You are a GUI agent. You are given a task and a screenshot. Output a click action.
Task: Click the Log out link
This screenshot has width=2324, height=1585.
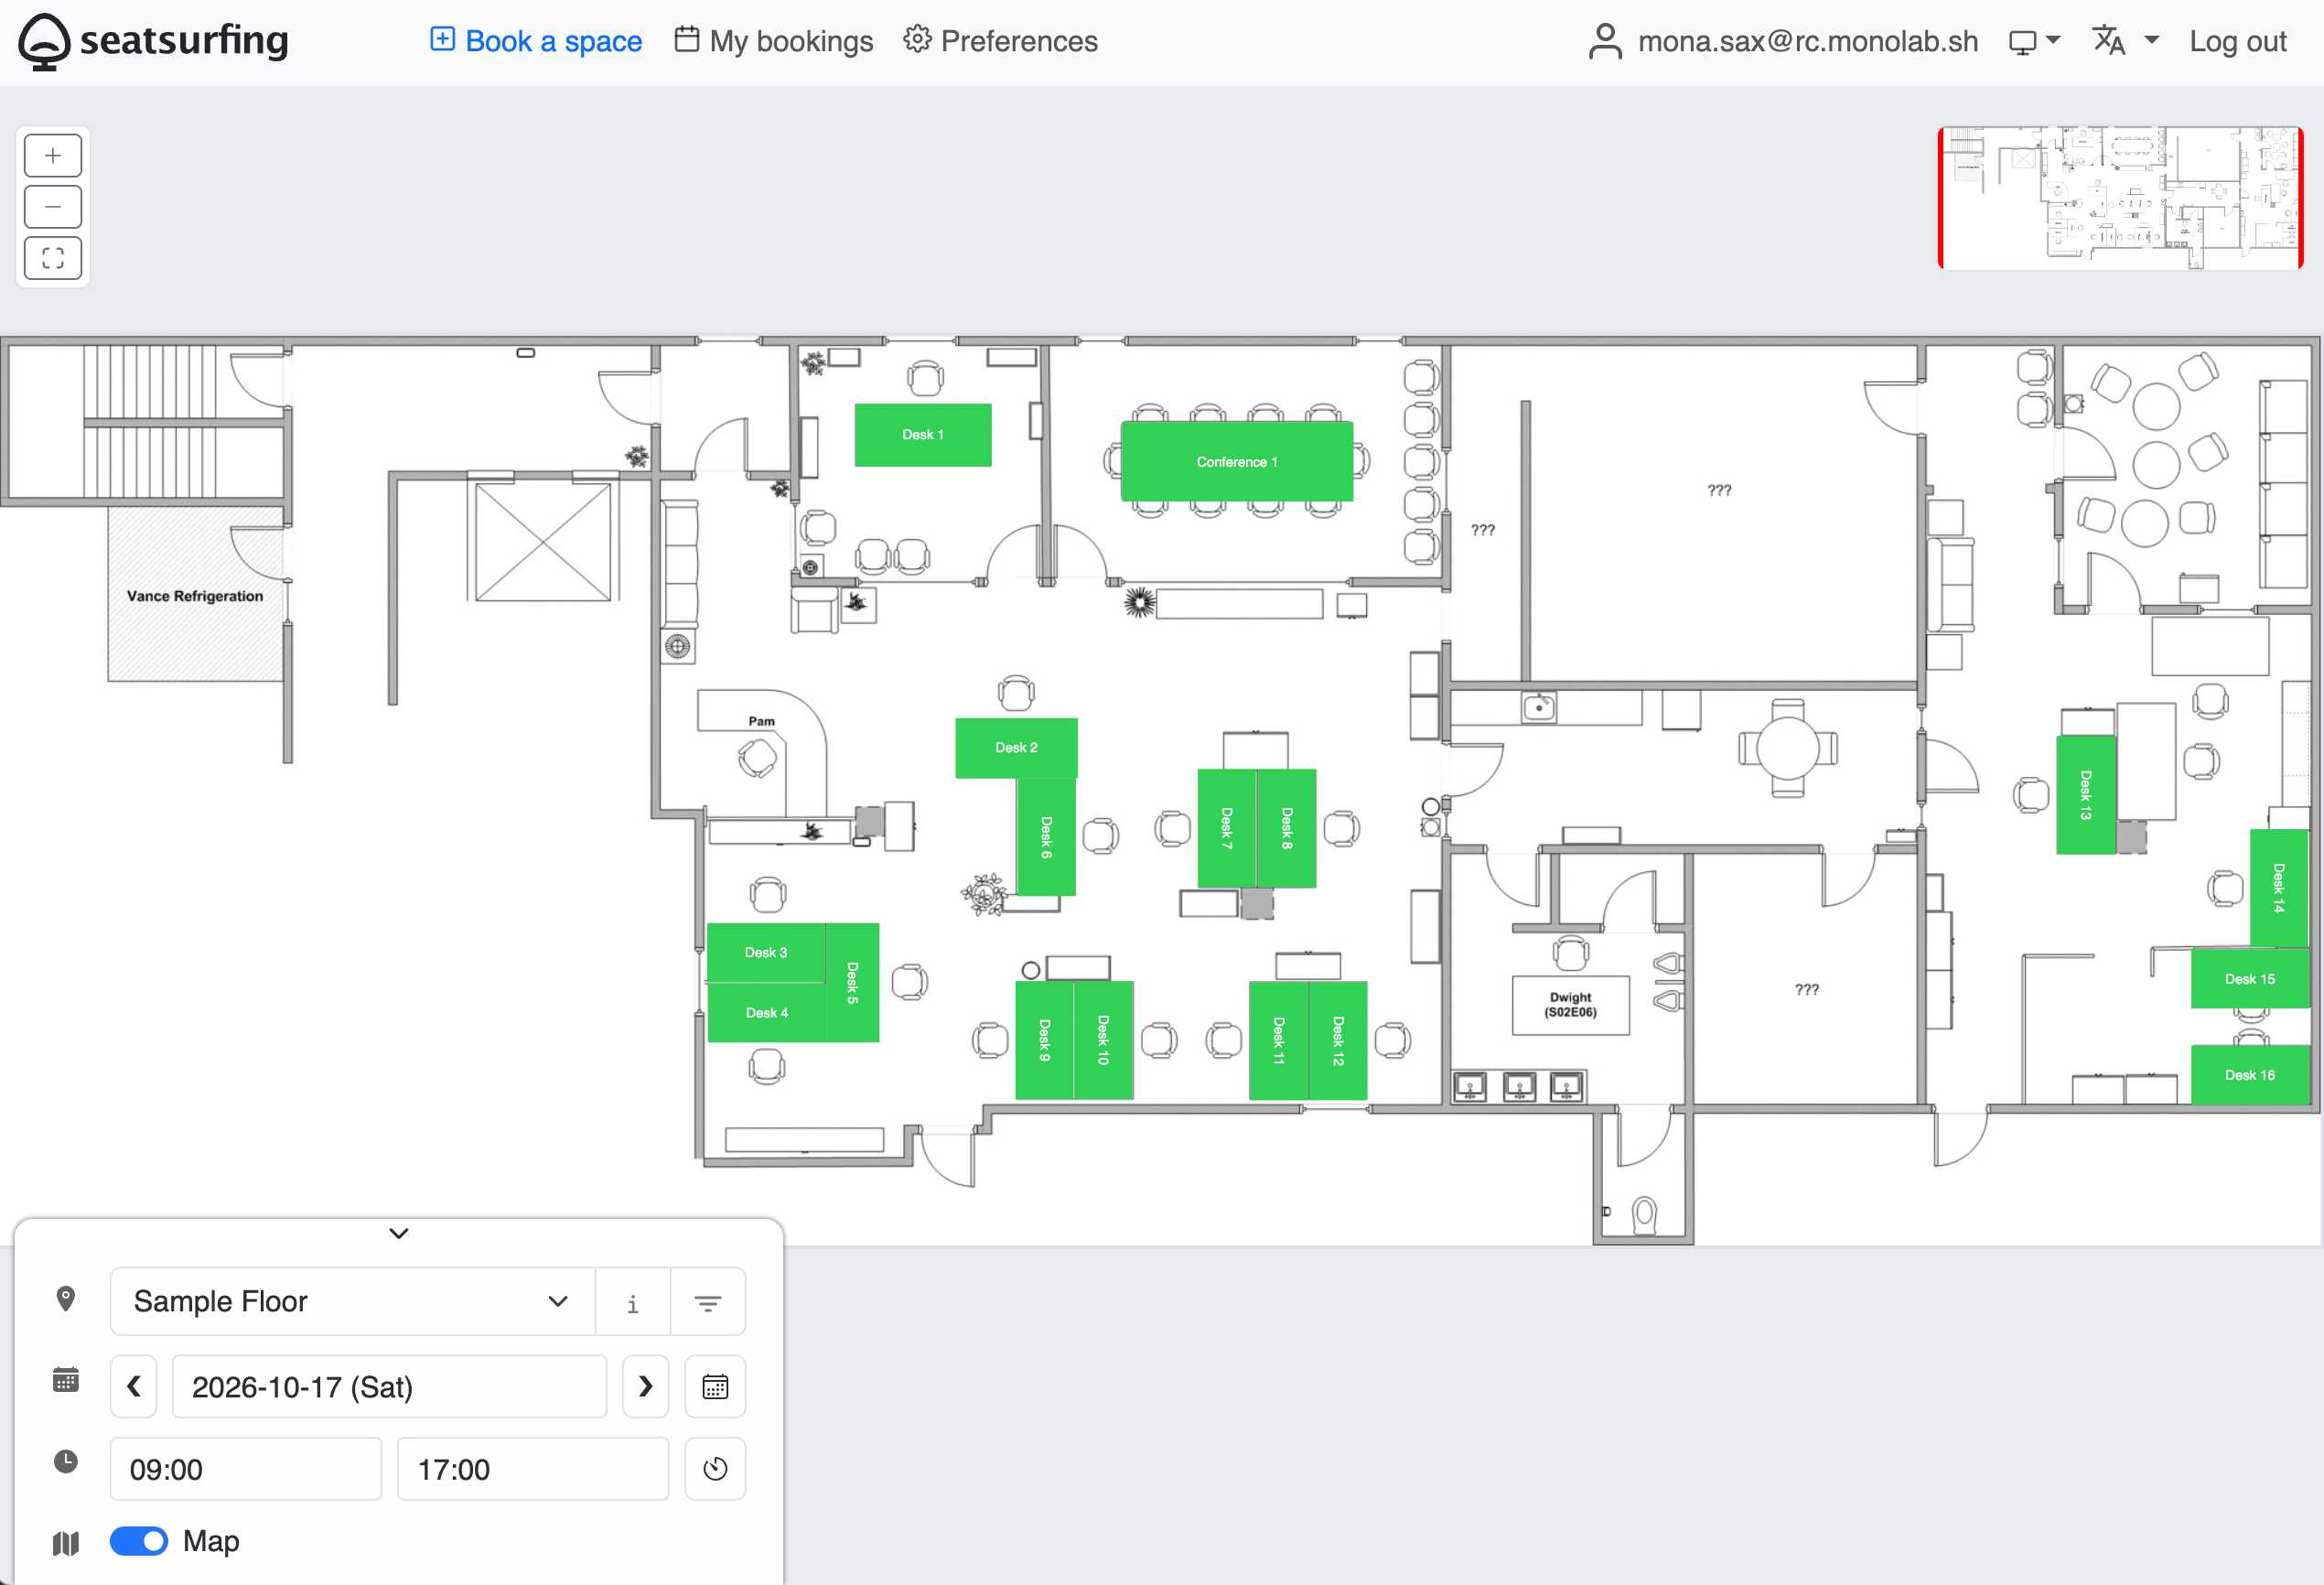pyautogui.click(x=2238, y=41)
